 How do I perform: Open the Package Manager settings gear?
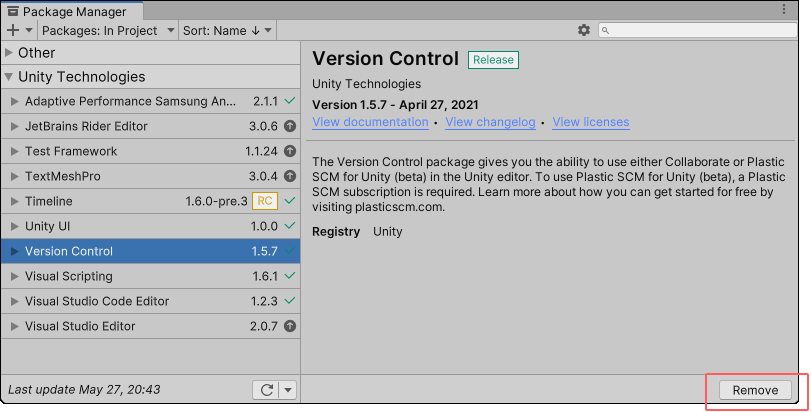click(583, 30)
